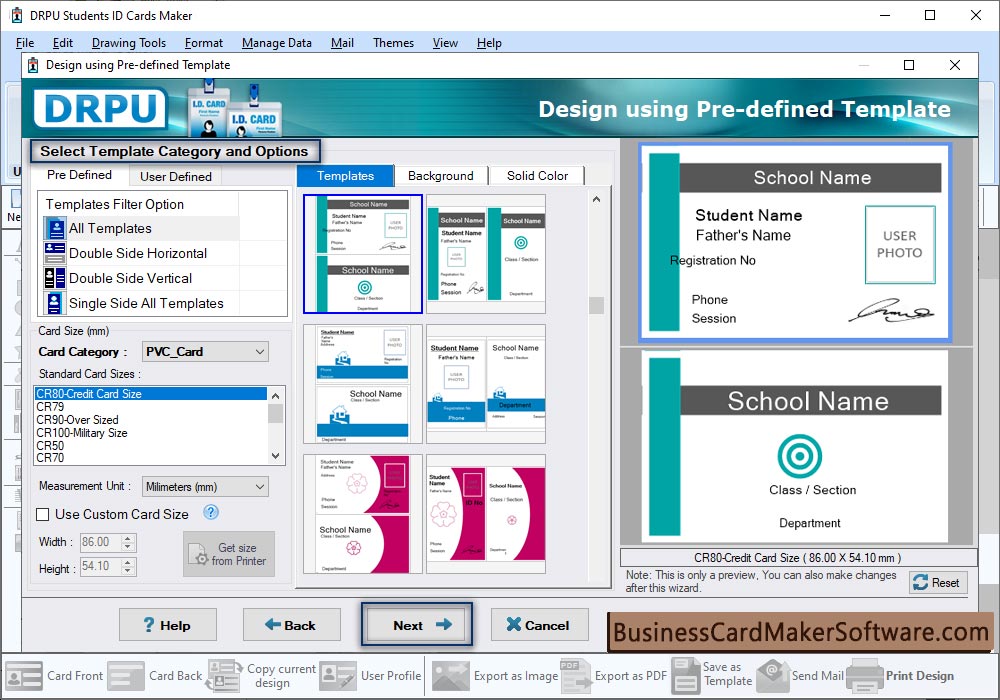Select pink flower vertical template thumbnail
The width and height of the screenshot is (1000, 700).
[486, 514]
